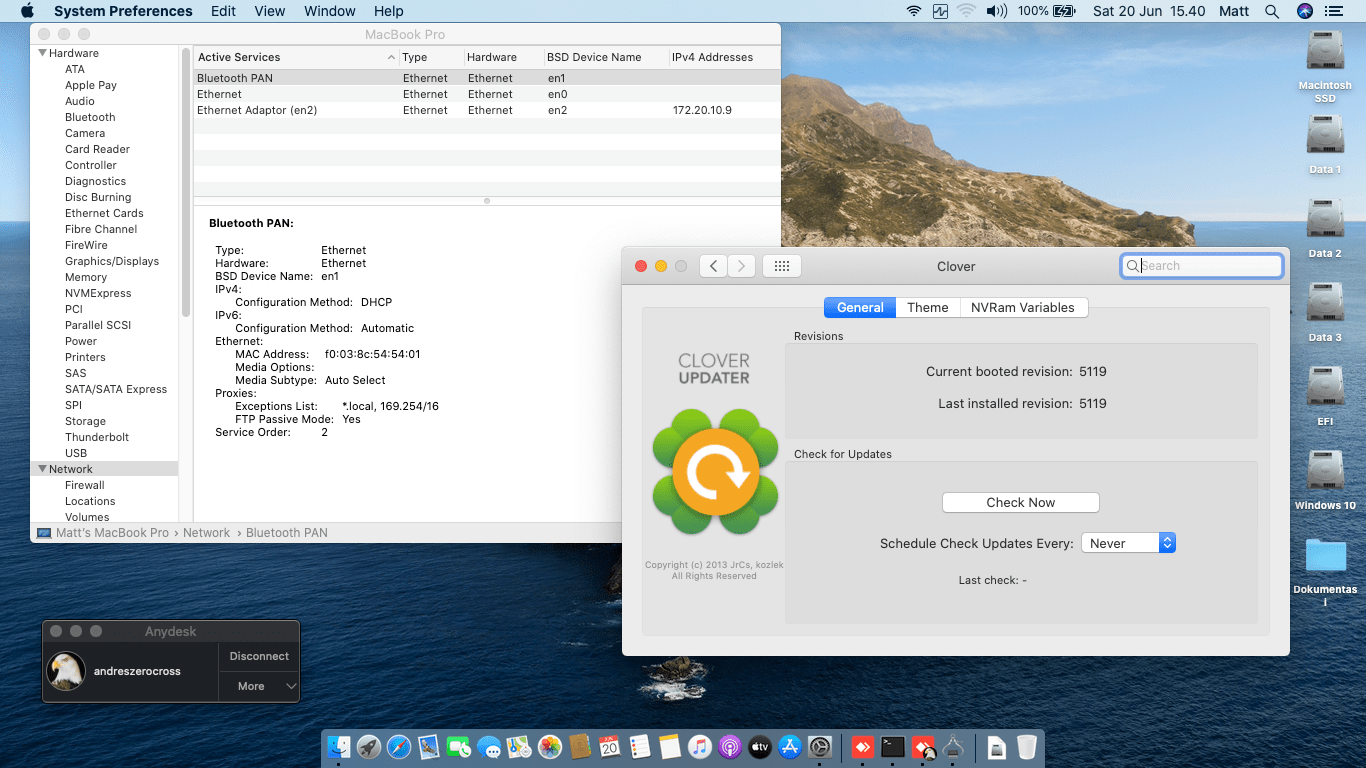The width and height of the screenshot is (1366, 768).
Task: Click the Type column header
Action: coord(431,57)
